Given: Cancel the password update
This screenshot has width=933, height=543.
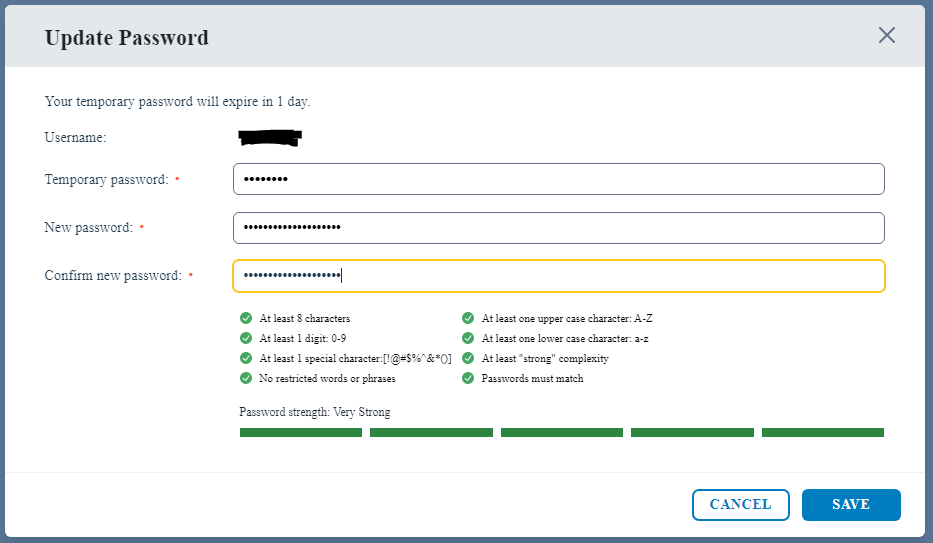Looking at the screenshot, I should [741, 505].
